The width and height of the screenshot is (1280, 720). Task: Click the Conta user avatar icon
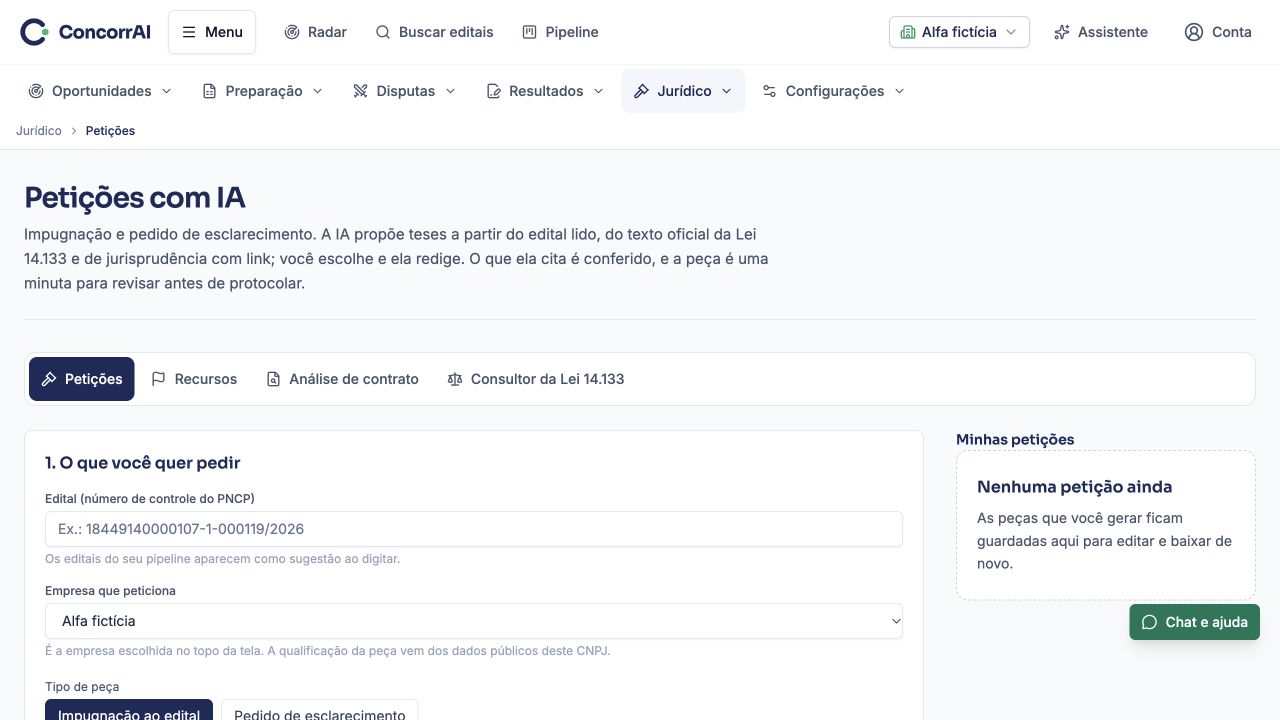coord(1194,32)
